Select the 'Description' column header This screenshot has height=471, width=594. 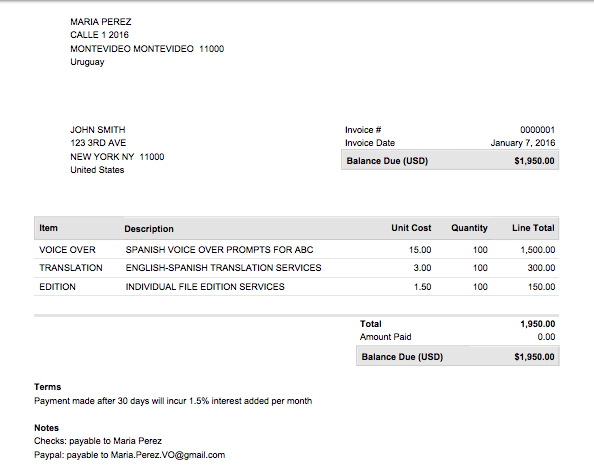point(149,229)
